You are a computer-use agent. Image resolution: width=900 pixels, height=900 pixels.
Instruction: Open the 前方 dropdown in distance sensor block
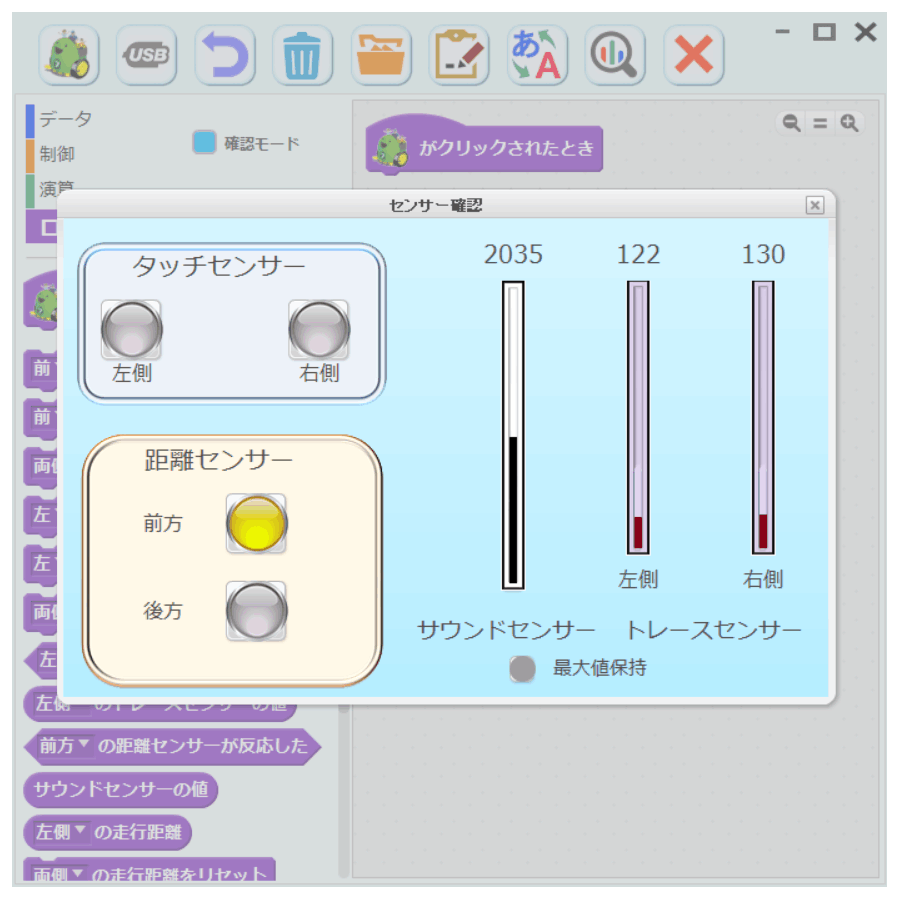(64, 746)
